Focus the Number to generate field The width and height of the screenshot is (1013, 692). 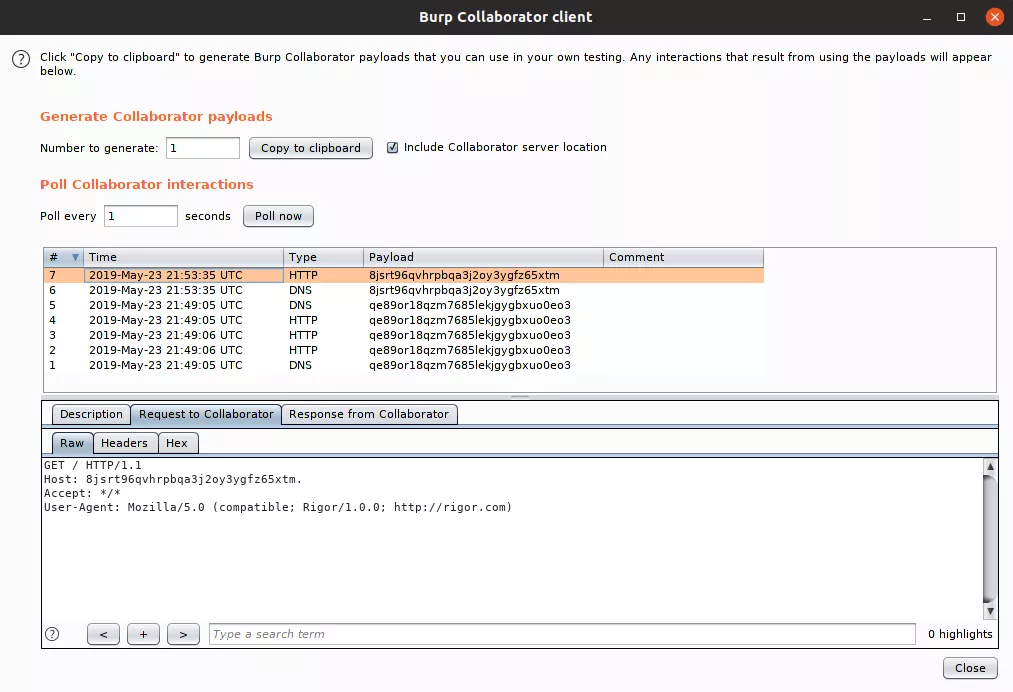[x=203, y=148]
